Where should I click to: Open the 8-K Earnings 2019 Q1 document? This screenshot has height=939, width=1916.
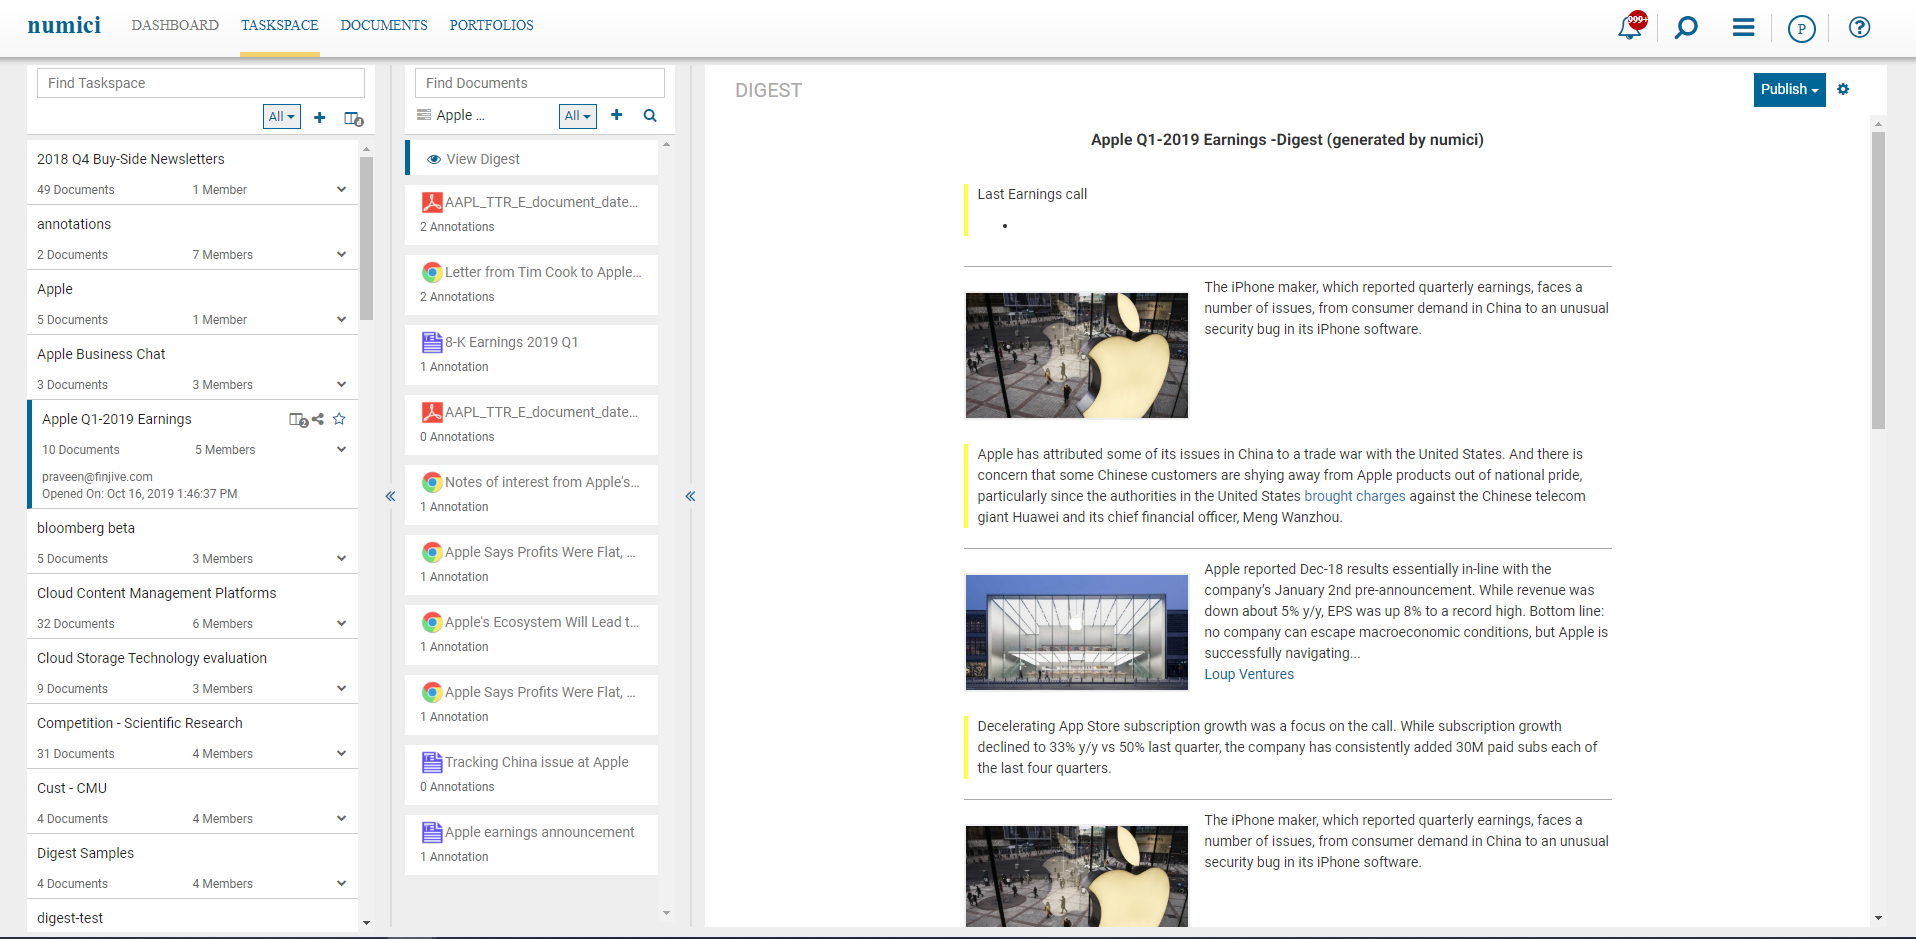pyautogui.click(x=511, y=342)
